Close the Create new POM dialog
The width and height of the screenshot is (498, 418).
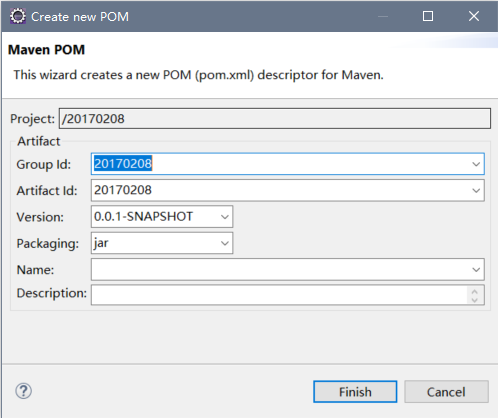474,16
